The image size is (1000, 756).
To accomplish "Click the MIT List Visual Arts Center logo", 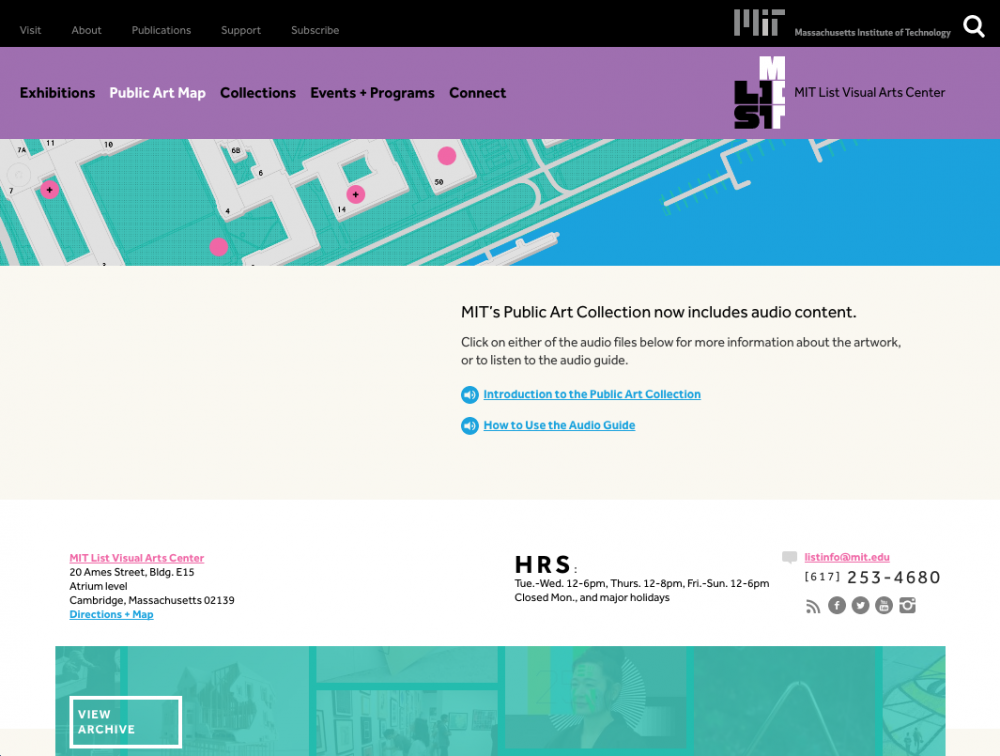I will [760, 93].
